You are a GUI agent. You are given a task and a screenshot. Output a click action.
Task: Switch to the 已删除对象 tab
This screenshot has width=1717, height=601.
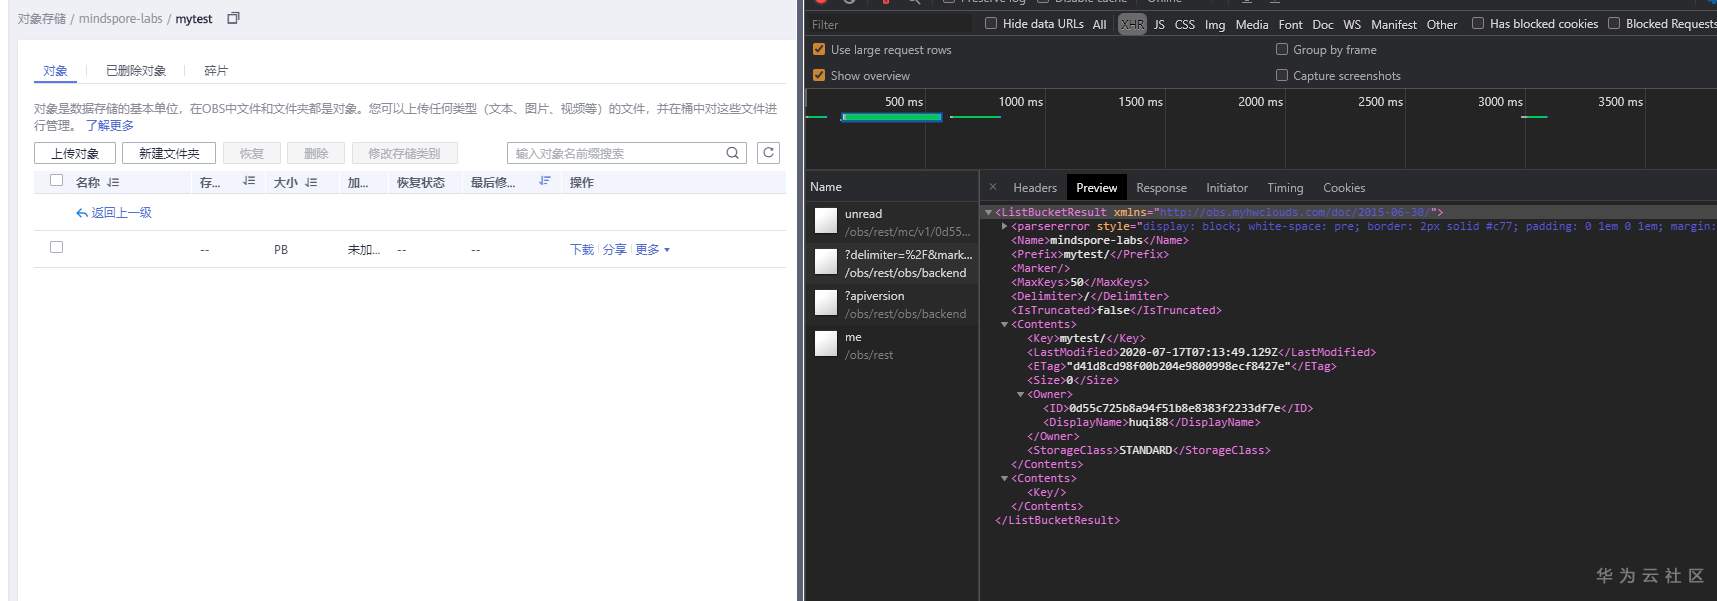pyautogui.click(x=136, y=71)
